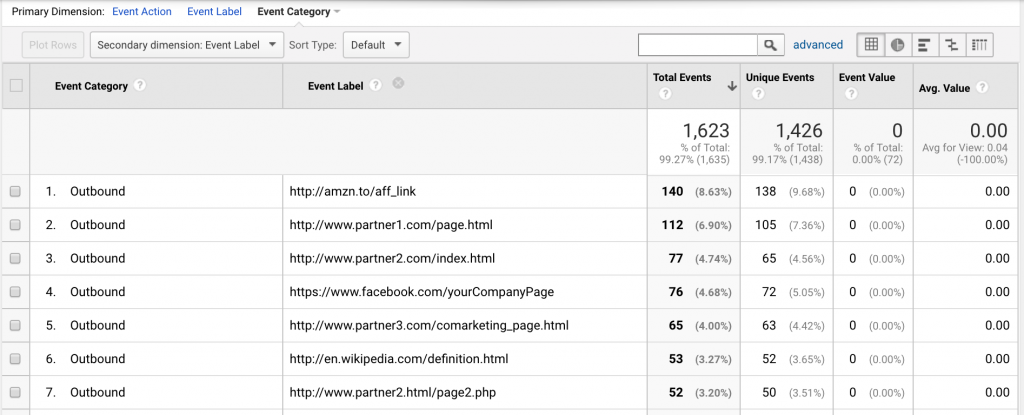1024x415 pixels.
Task: Select Event Label primary dimension
Action: pyautogui.click(x=214, y=12)
